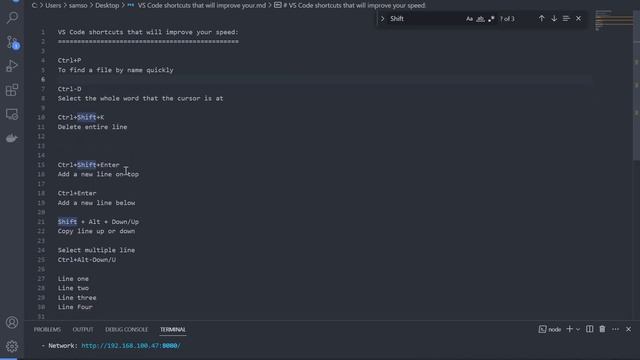Viewport: 640px width, 360px height.
Task: Open the Docker view
Action: pos(12,138)
